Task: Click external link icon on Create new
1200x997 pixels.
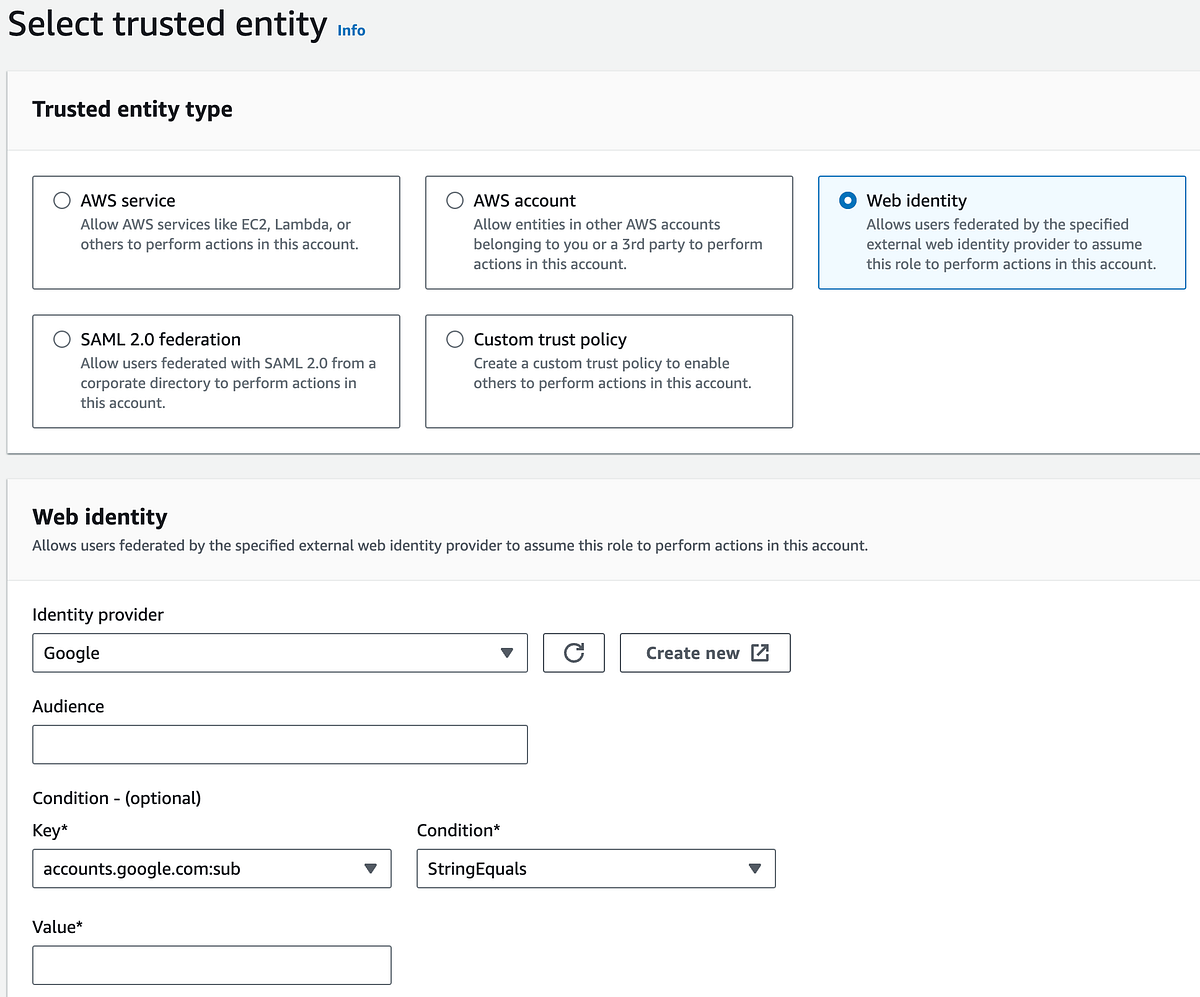Action: (760, 653)
